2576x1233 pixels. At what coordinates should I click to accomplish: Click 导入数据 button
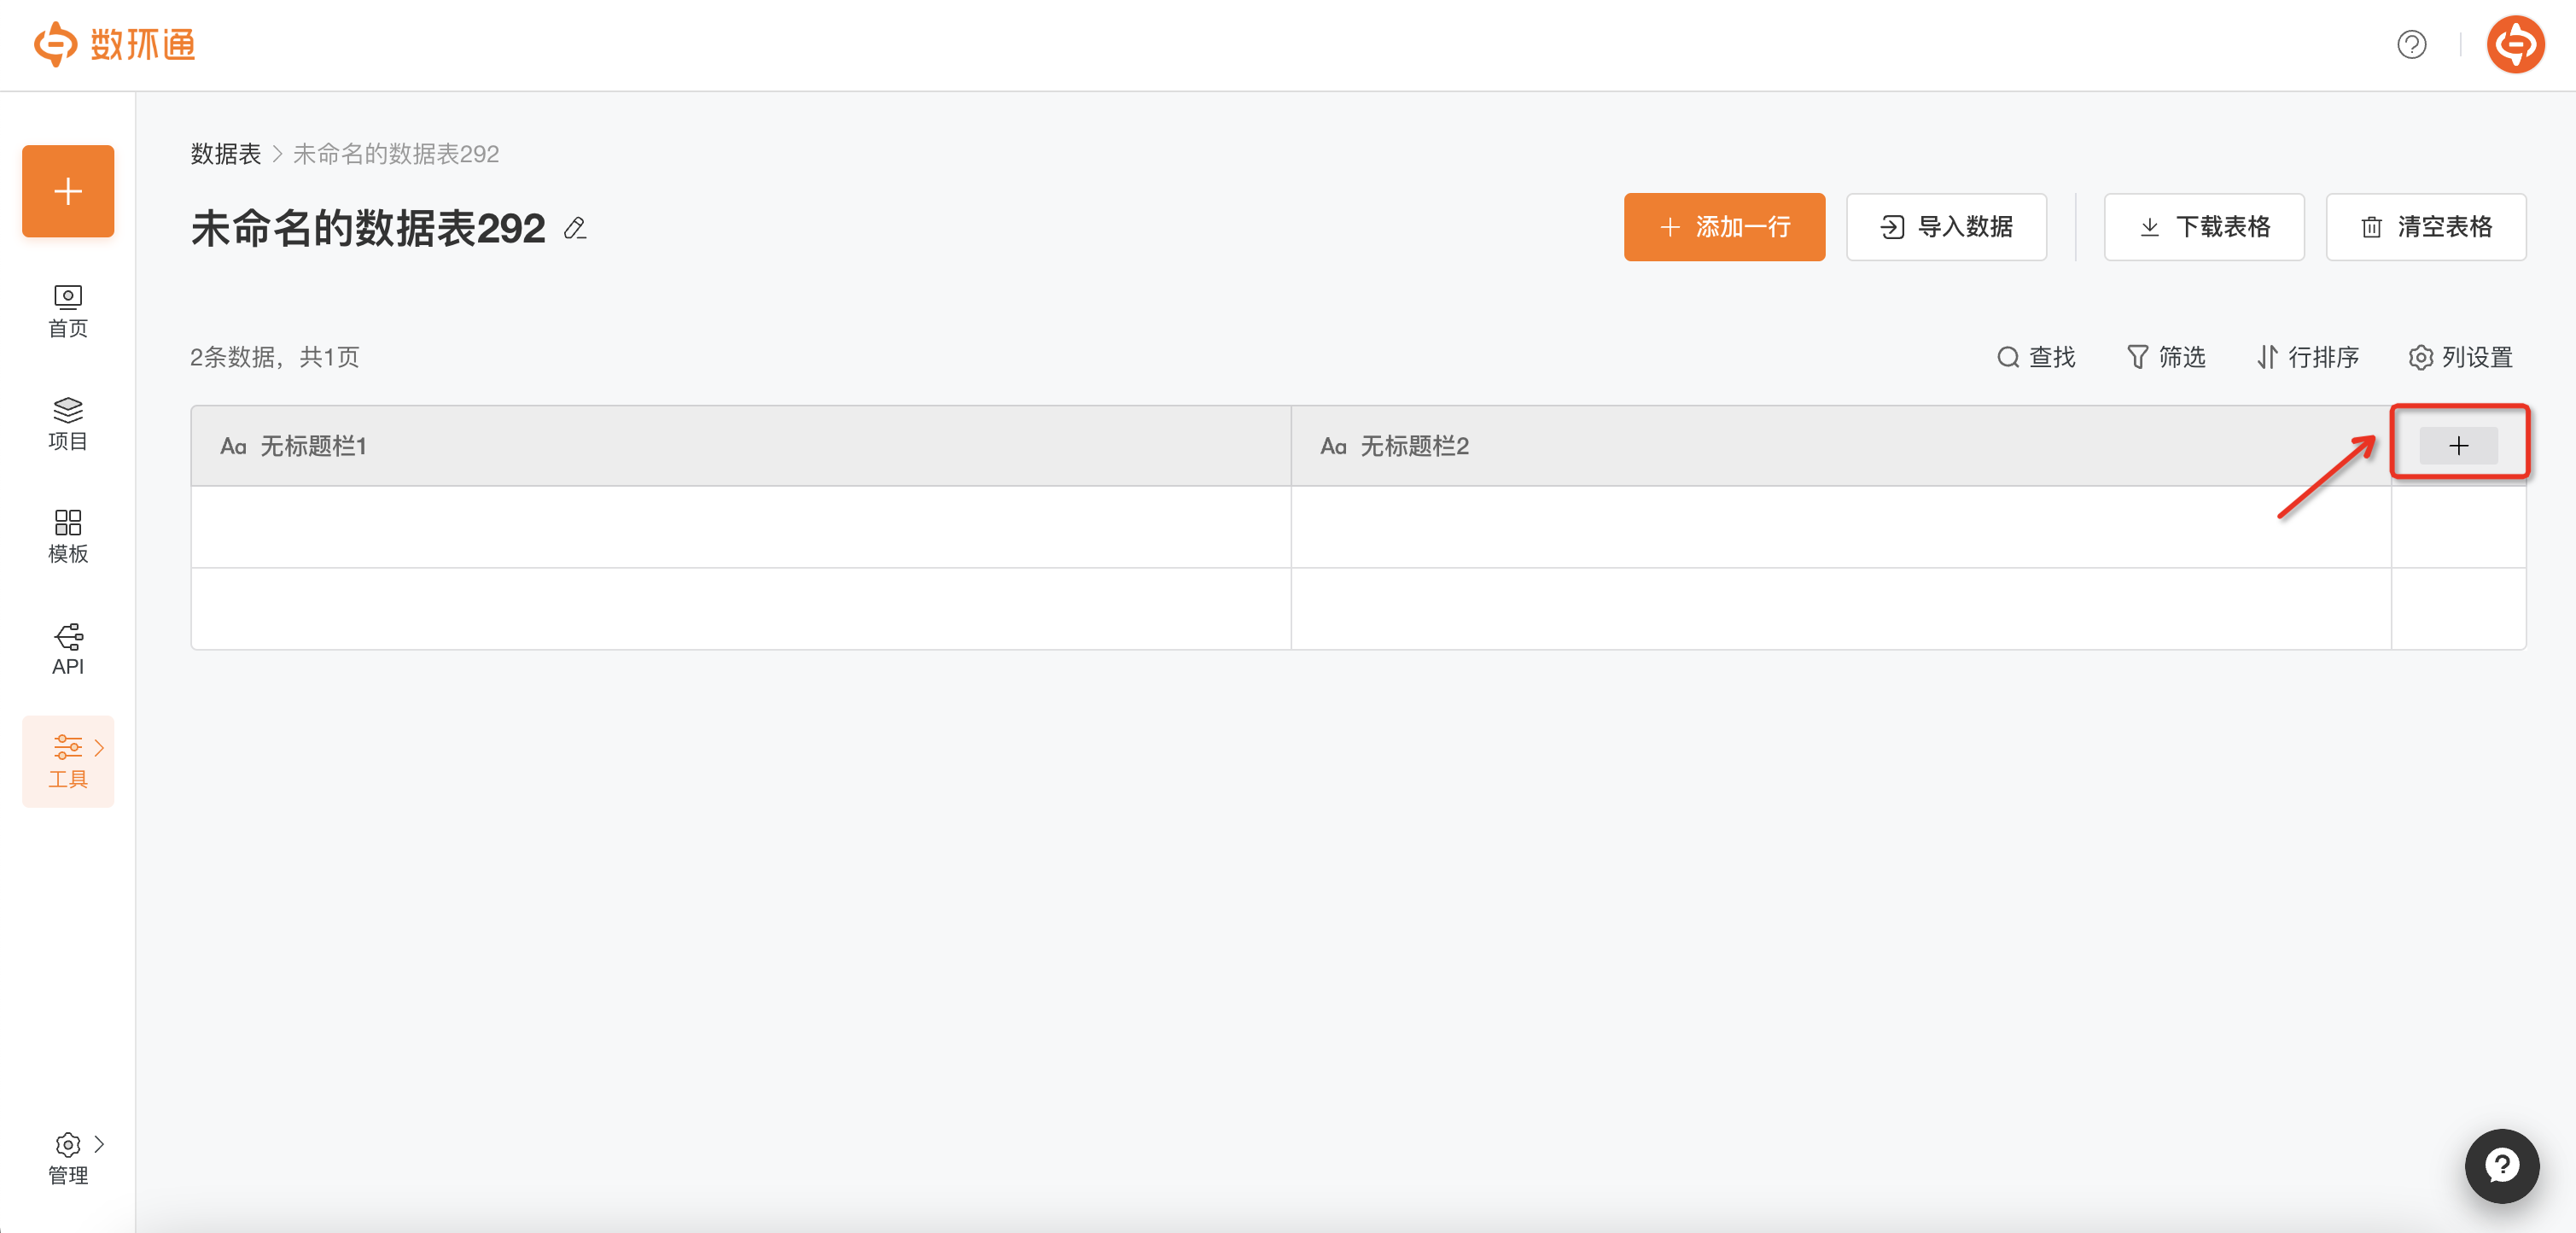(1946, 227)
